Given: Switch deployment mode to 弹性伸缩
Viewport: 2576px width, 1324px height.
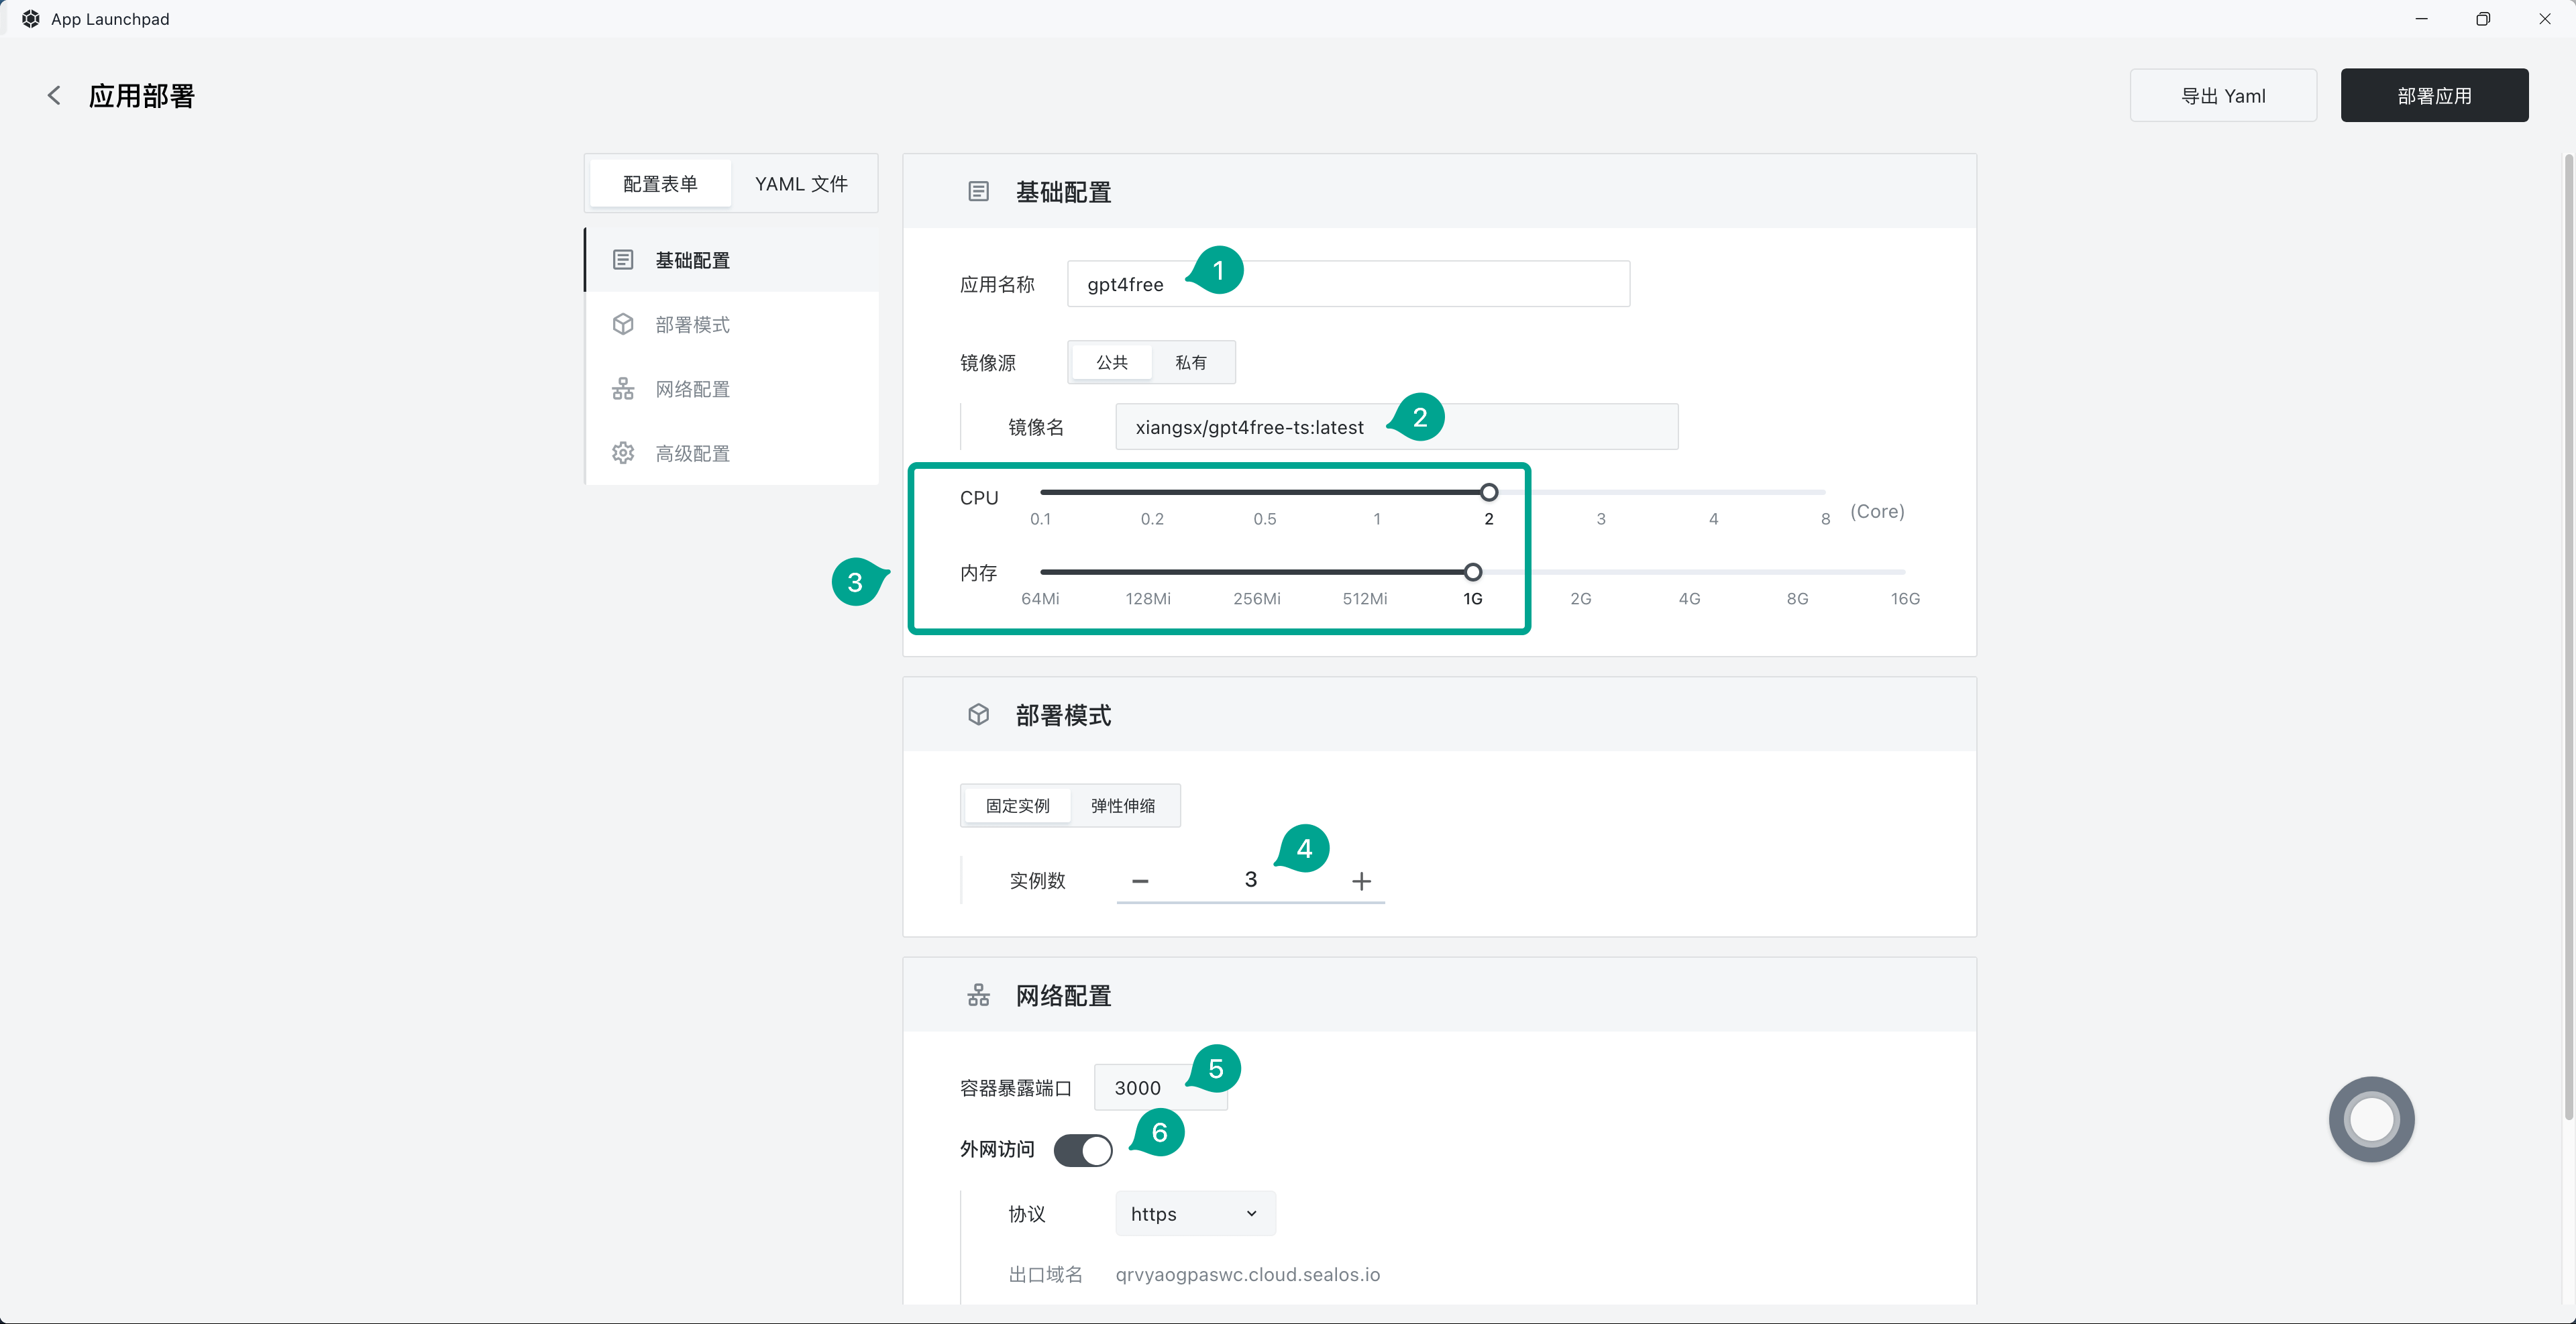Looking at the screenshot, I should (x=1122, y=806).
